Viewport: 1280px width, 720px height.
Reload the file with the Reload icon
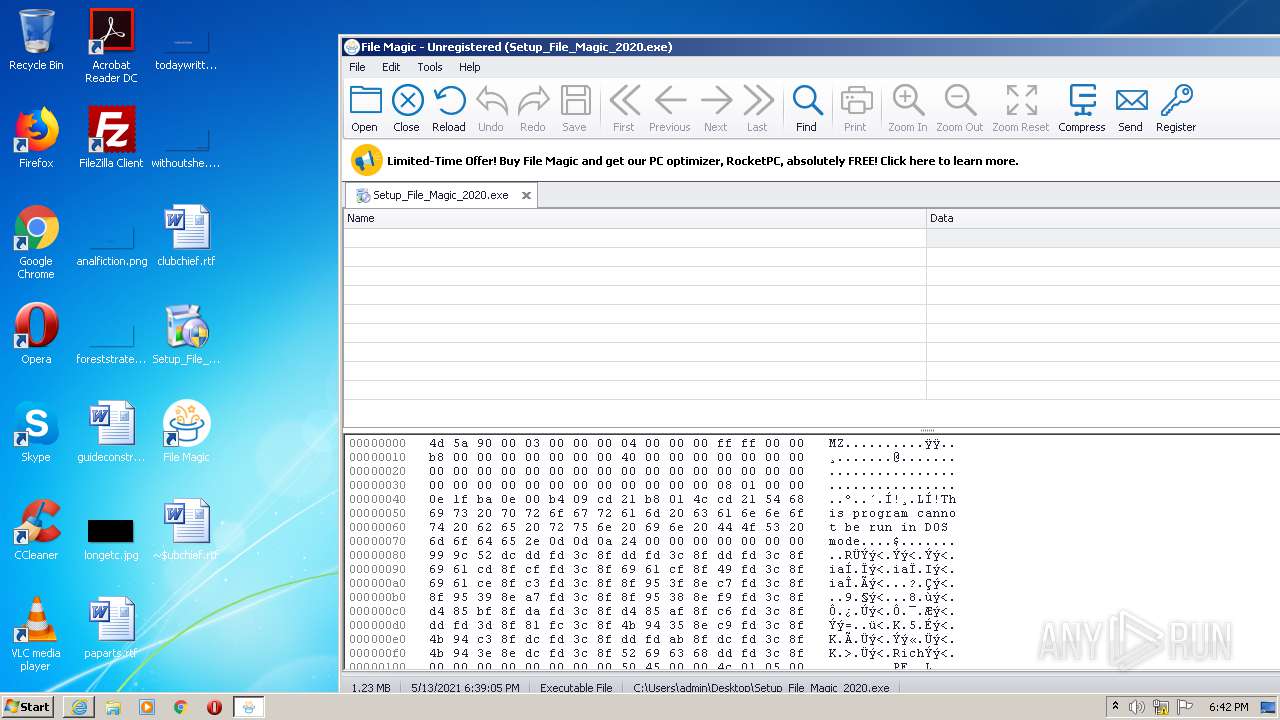pyautogui.click(x=449, y=108)
